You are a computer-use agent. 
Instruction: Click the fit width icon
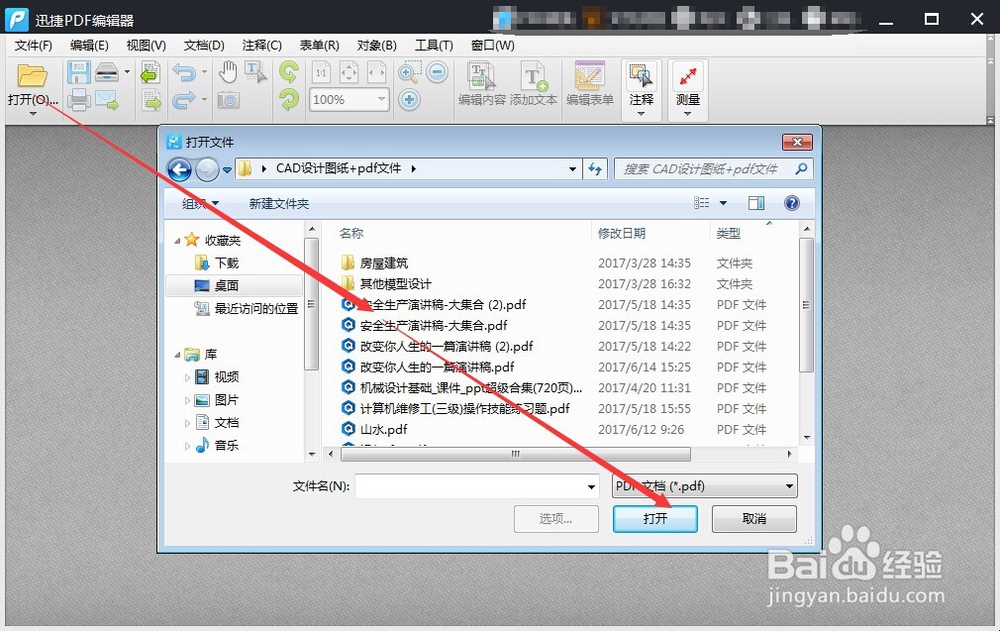(377, 72)
